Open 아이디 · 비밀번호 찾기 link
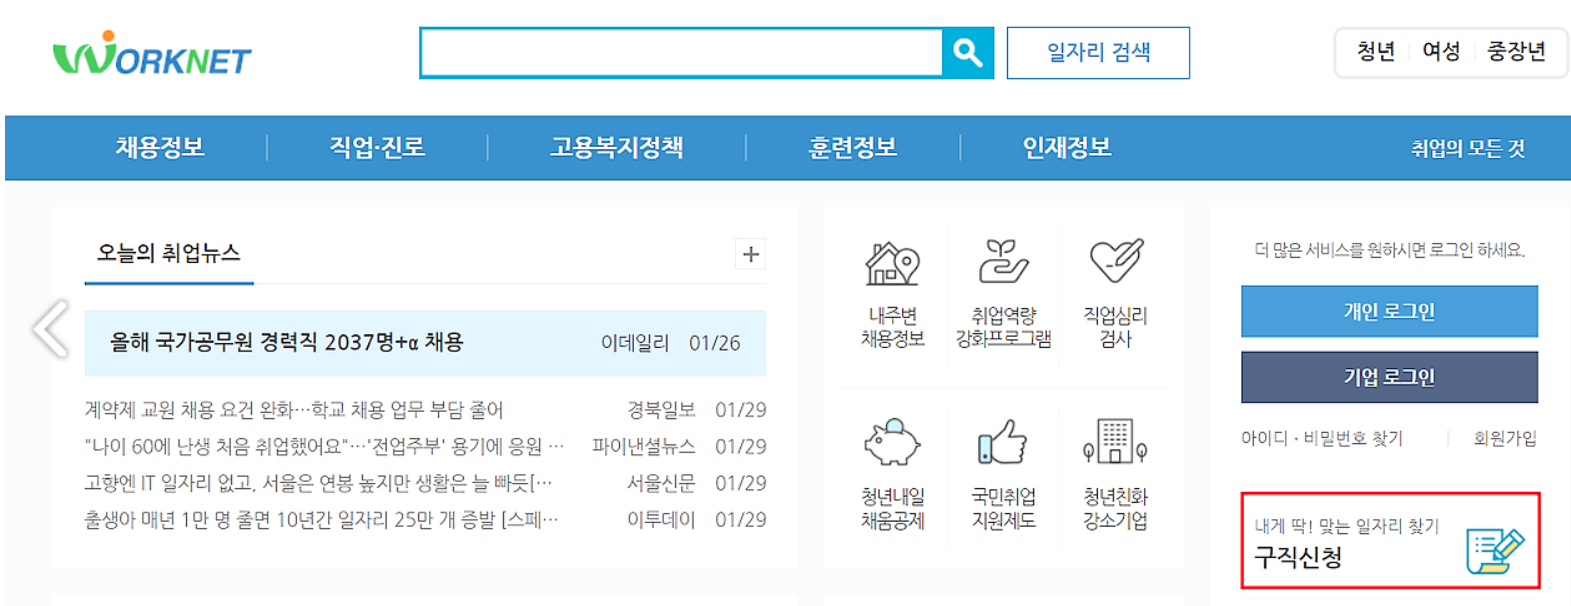Screen dimensions: 1571x606 click(1321, 438)
